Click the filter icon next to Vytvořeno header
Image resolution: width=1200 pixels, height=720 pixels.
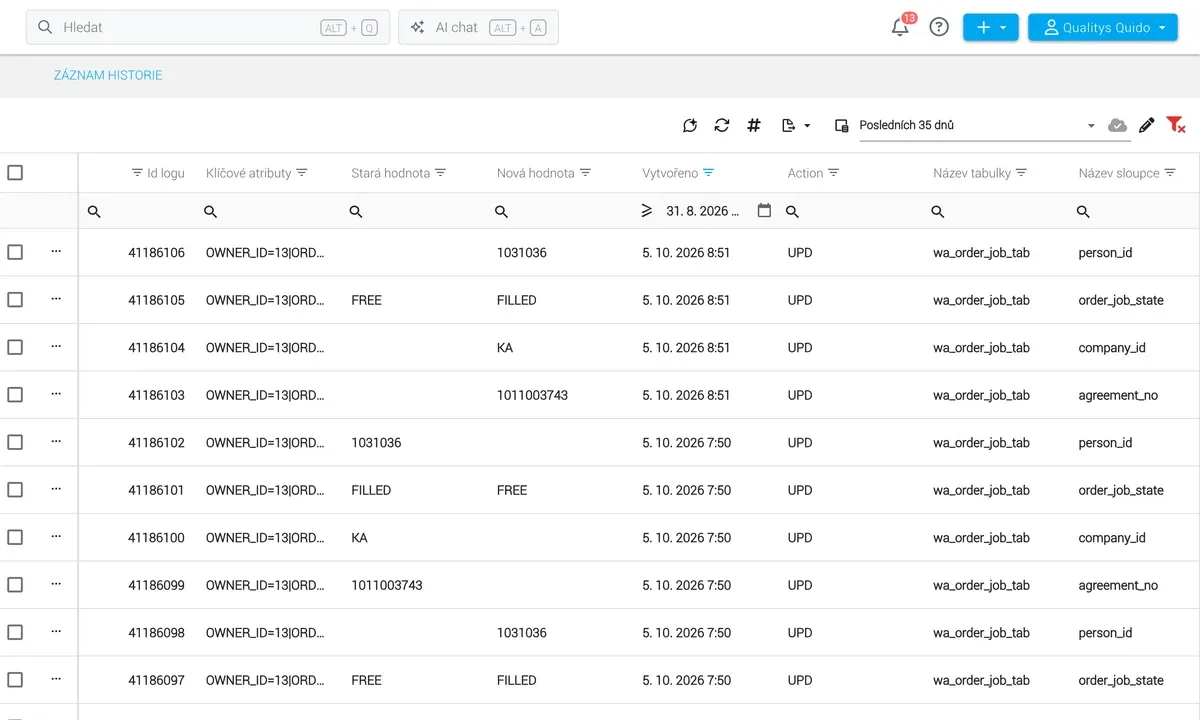coord(709,173)
